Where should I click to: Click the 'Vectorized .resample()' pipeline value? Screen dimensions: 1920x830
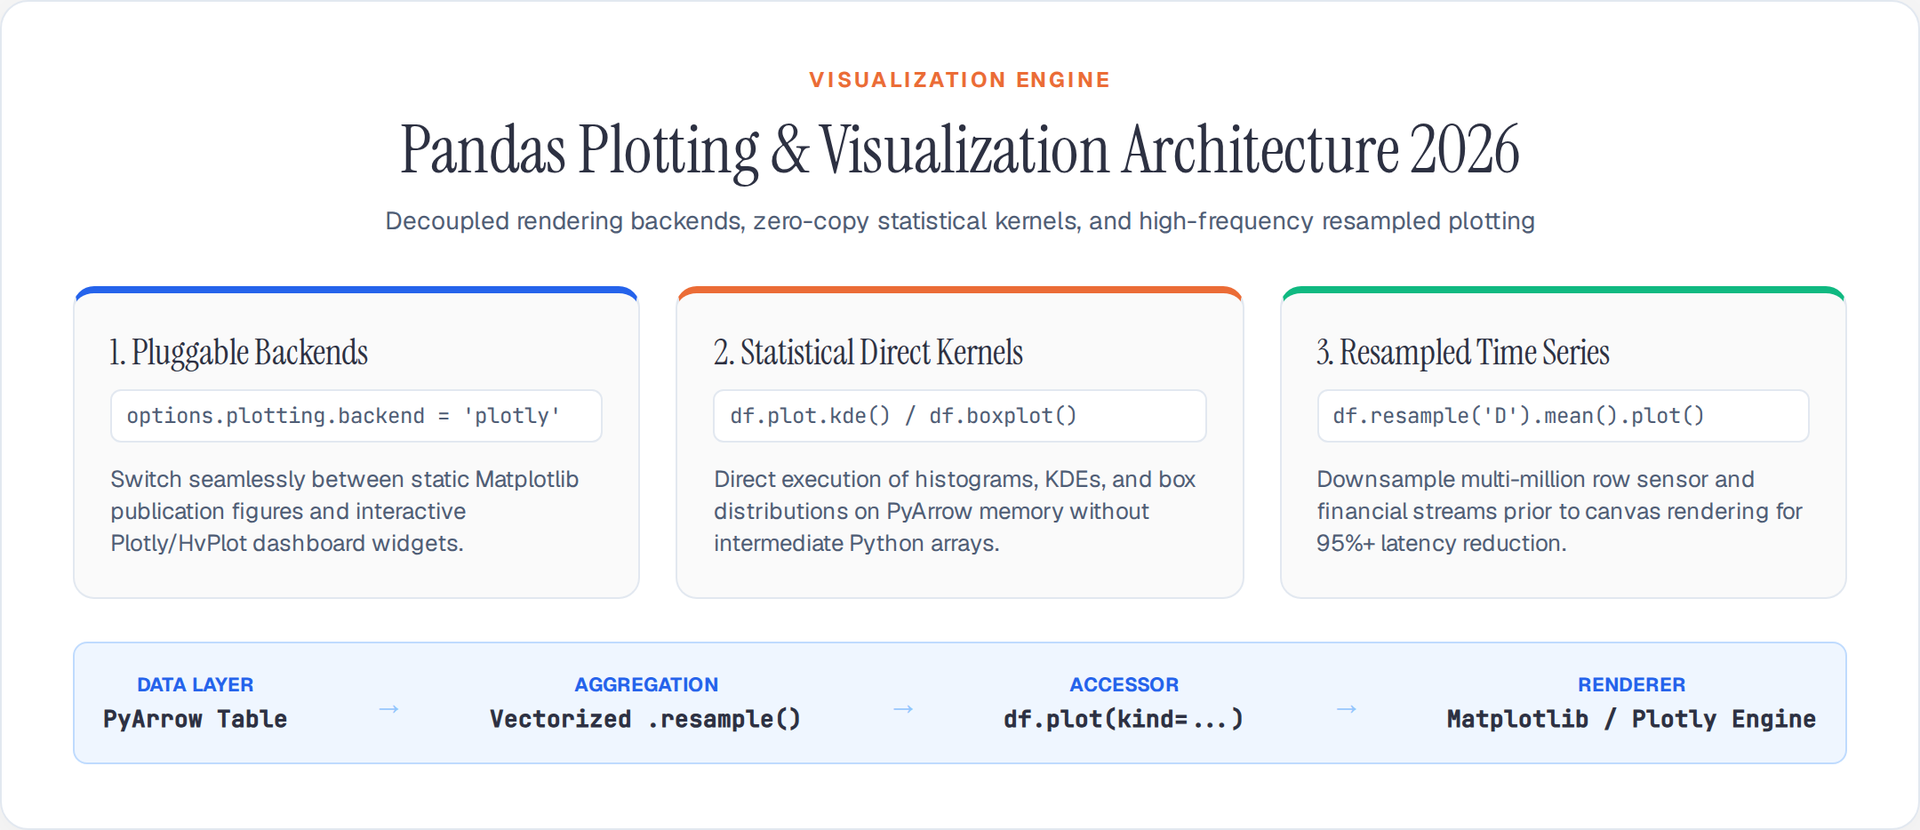point(646,719)
